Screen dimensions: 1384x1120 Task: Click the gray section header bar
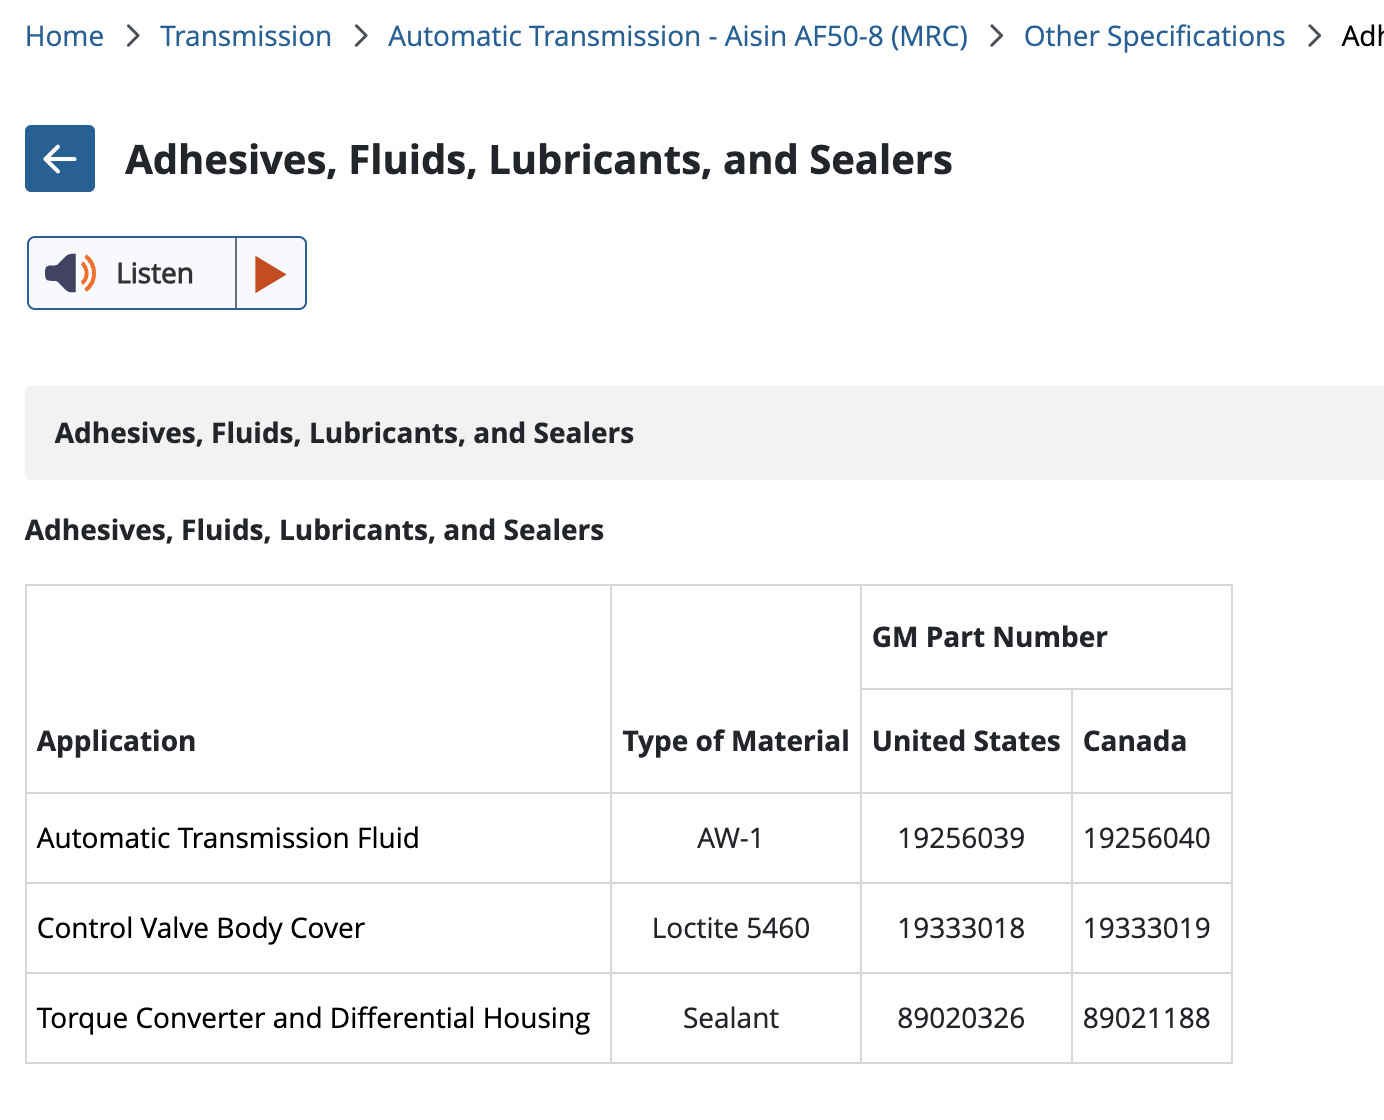pyautogui.click(x=700, y=433)
